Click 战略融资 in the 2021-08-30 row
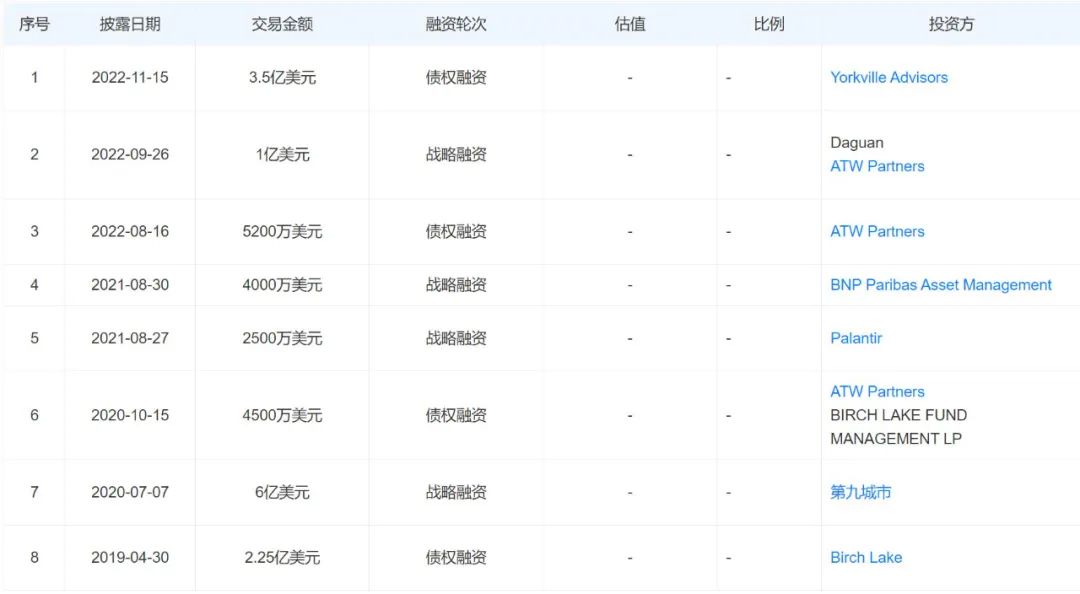 click(456, 285)
